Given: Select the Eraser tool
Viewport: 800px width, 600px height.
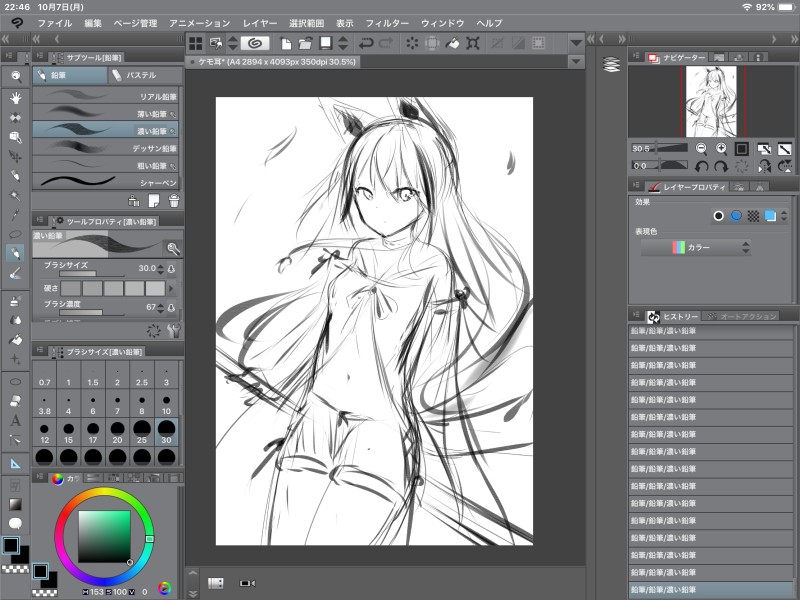Looking at the screenshot, I should coord(15,401).
